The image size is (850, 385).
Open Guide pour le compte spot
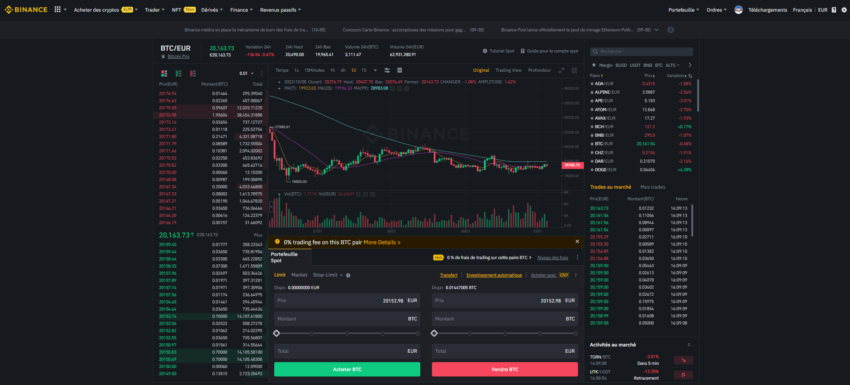(x=549, y=51)
